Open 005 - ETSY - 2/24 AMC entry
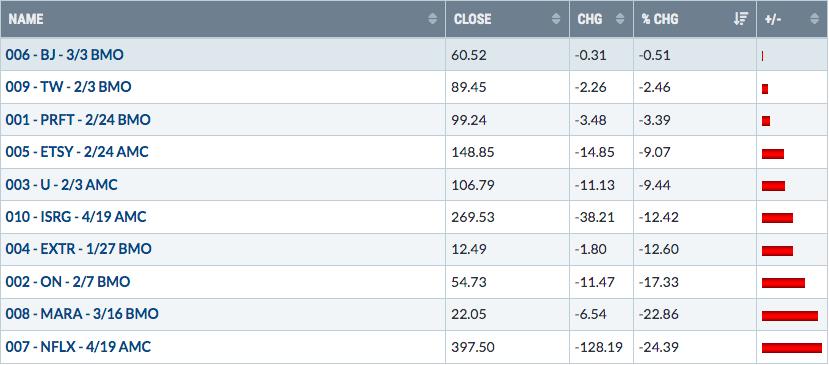The height and width of the screenshot is (365, 829). click(77, 152)
